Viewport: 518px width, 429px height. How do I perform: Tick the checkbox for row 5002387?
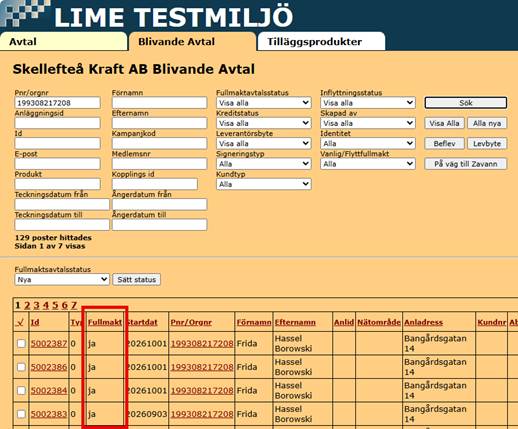[x=21, y=343]
